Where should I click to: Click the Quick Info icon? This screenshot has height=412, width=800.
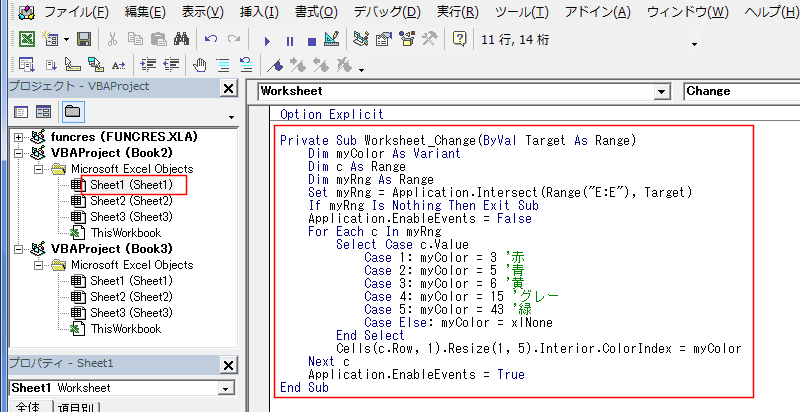pos(73,65)
